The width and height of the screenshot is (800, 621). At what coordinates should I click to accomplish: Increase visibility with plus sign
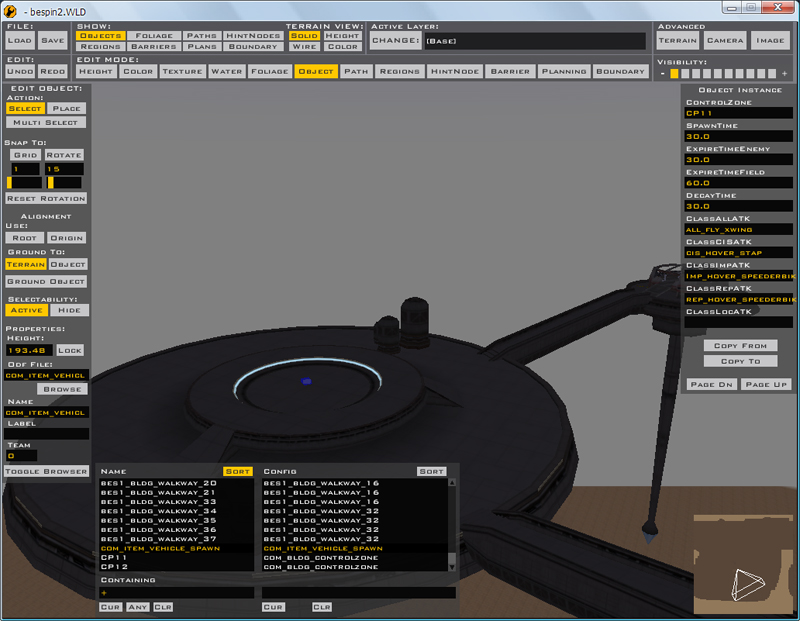pyautogui.click(x=785, y=73)
